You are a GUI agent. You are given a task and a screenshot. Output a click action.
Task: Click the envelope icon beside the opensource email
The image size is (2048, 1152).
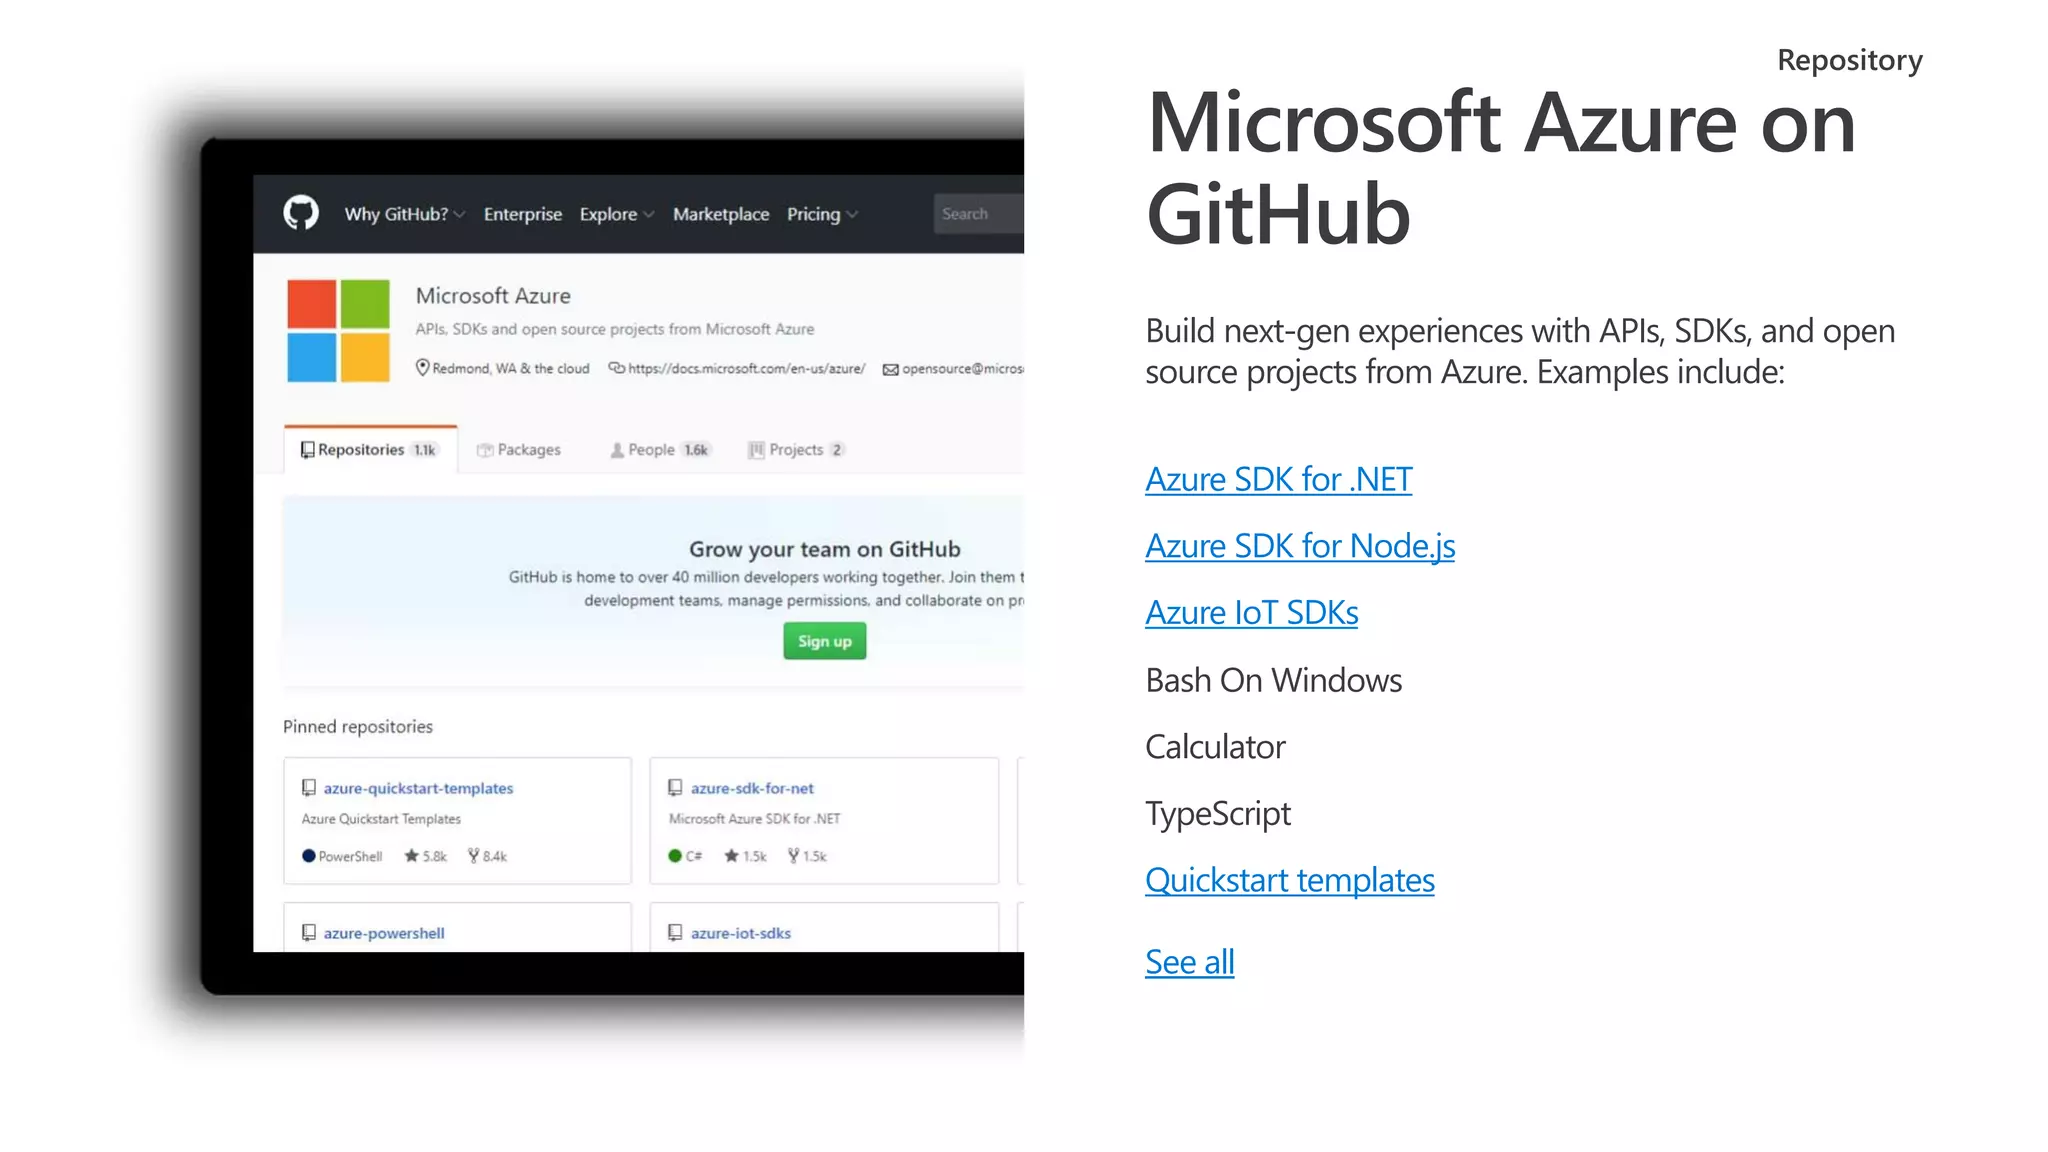click(890, 369)
